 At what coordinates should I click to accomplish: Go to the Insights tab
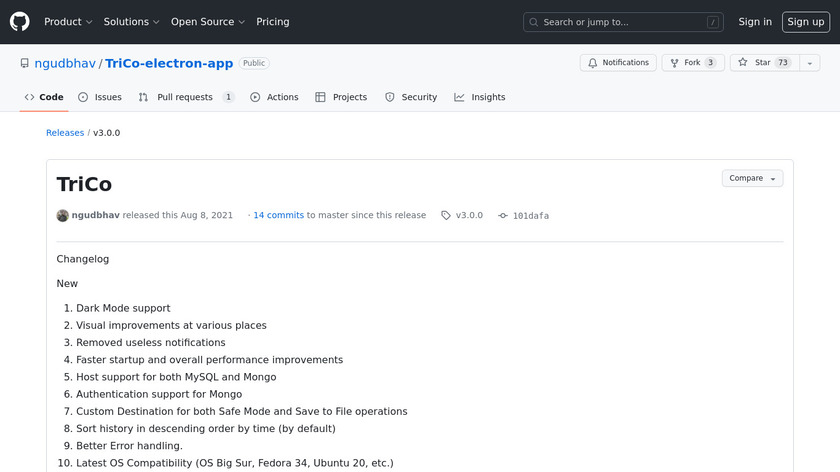click(x=480, y=97)
